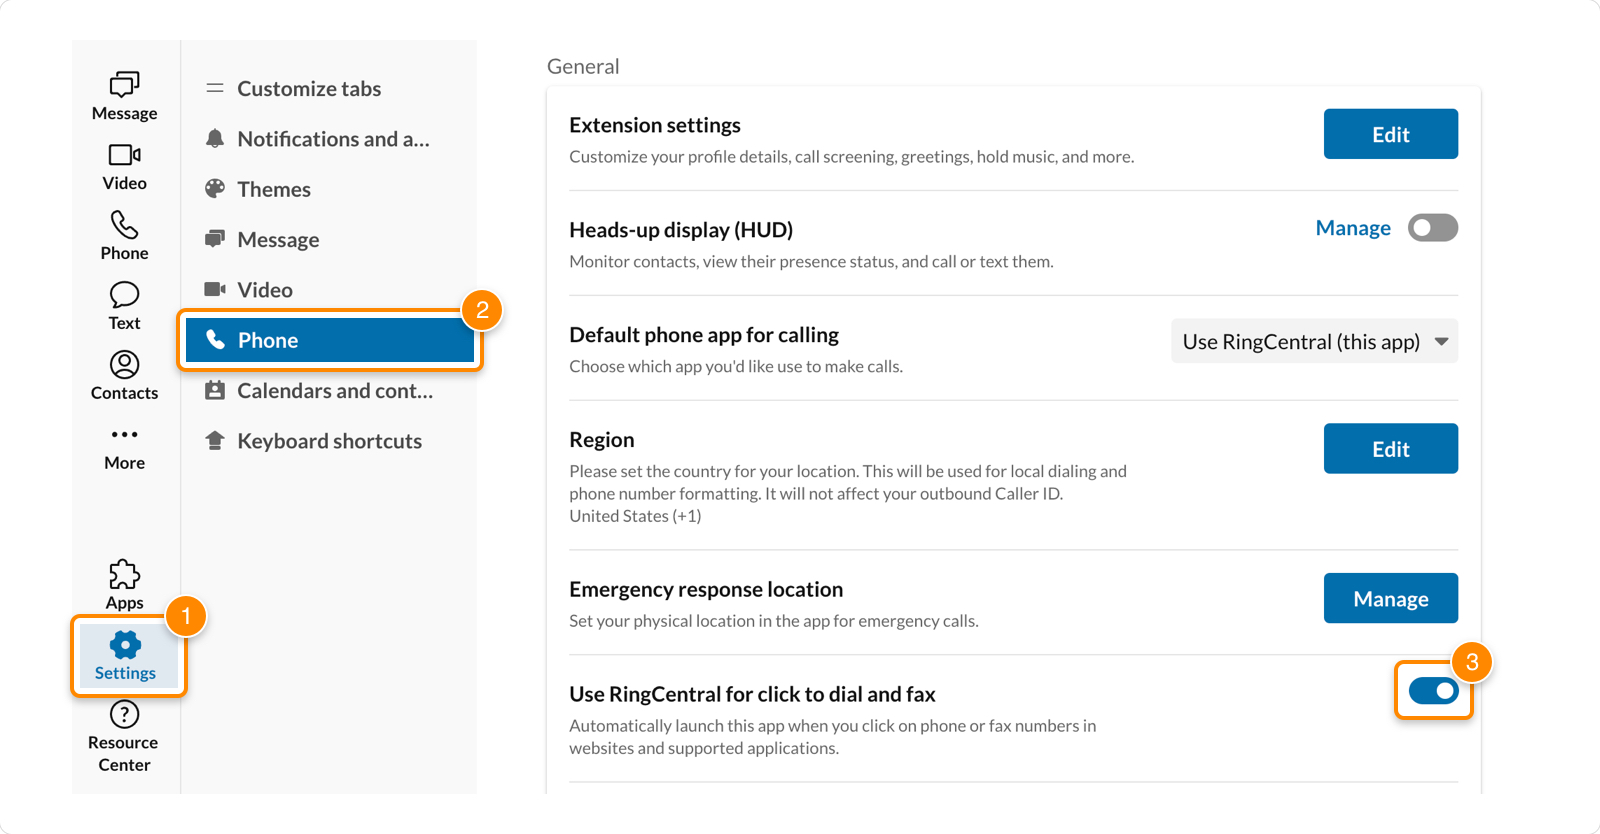Open the Apps puzzle-piece icon
Viewport: 1600px width, 834px height.
[x=123, y=575]
